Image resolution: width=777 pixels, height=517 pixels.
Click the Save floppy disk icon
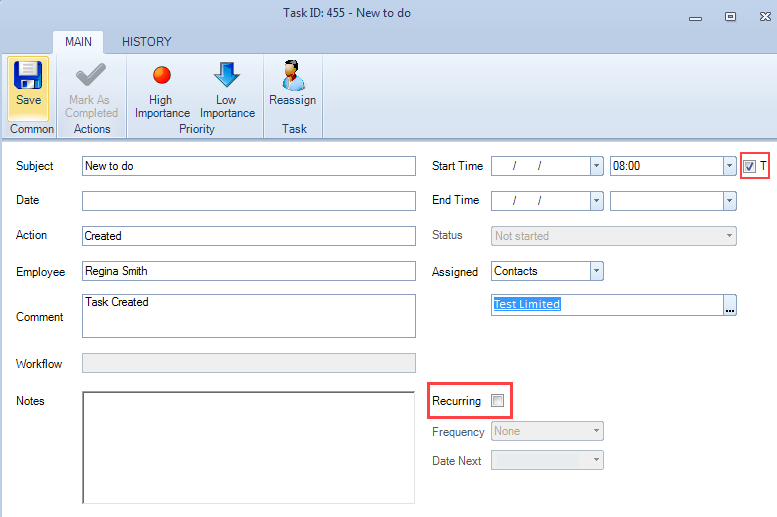(x=28, y=75)
